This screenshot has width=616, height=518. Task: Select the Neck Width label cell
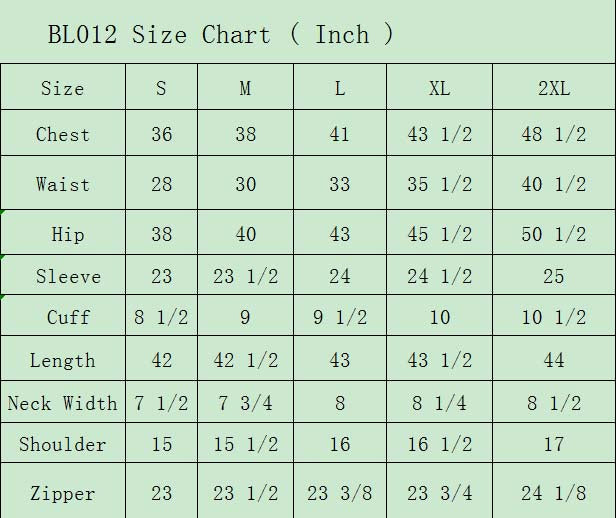[63, 403]
